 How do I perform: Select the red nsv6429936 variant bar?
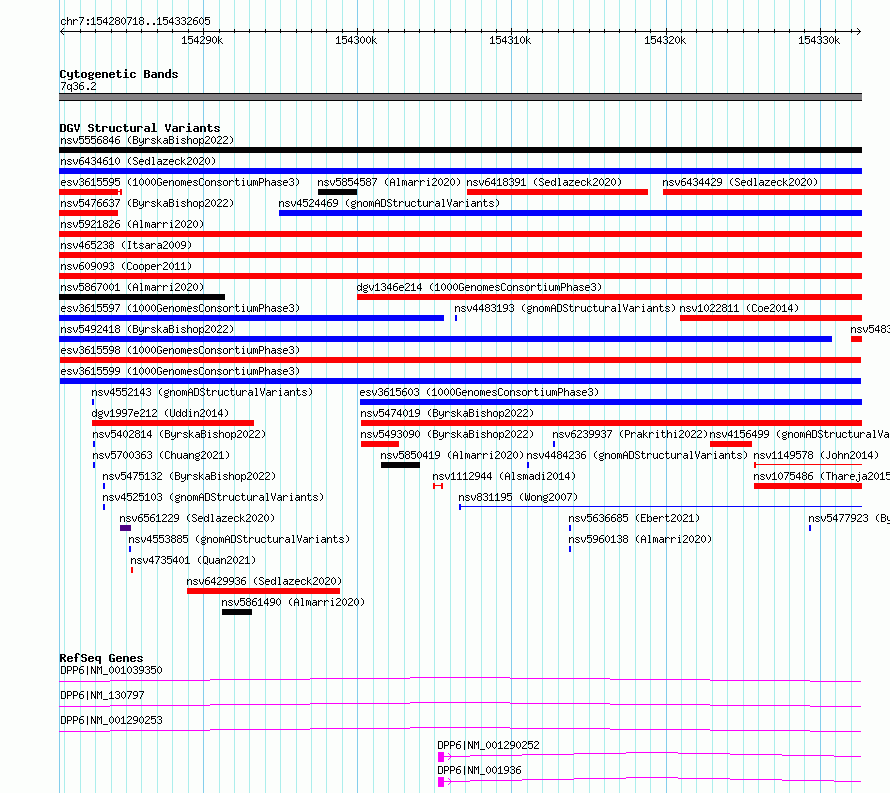click(263, 591)
